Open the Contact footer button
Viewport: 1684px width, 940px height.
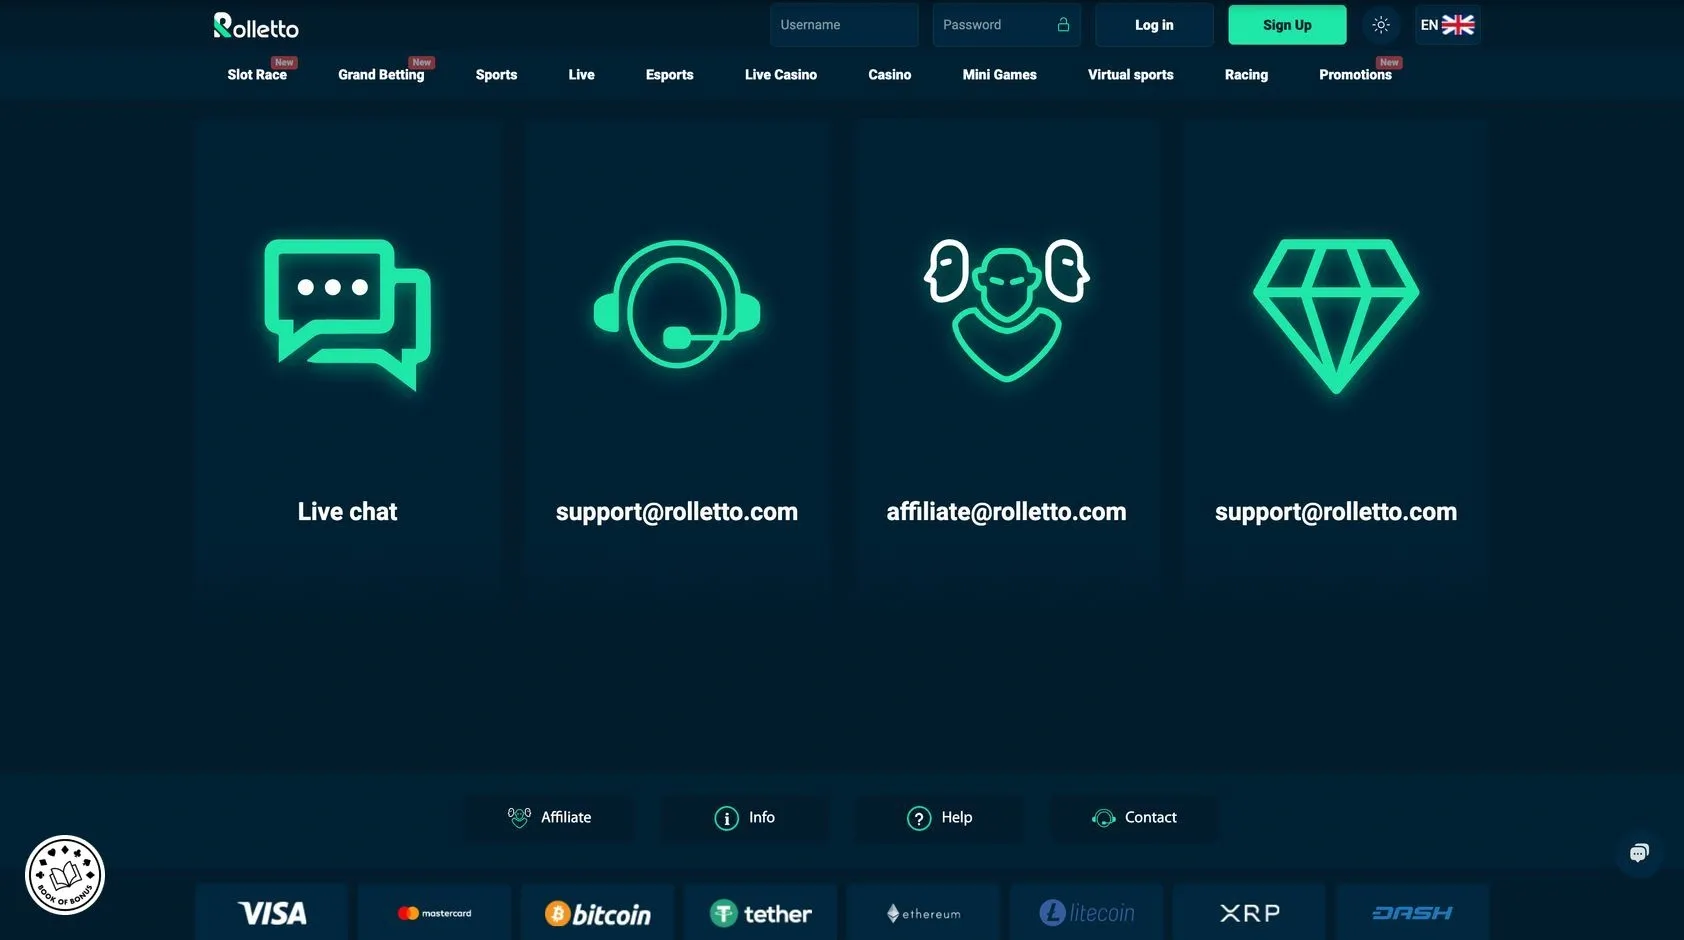click(x=1135, y=817)
